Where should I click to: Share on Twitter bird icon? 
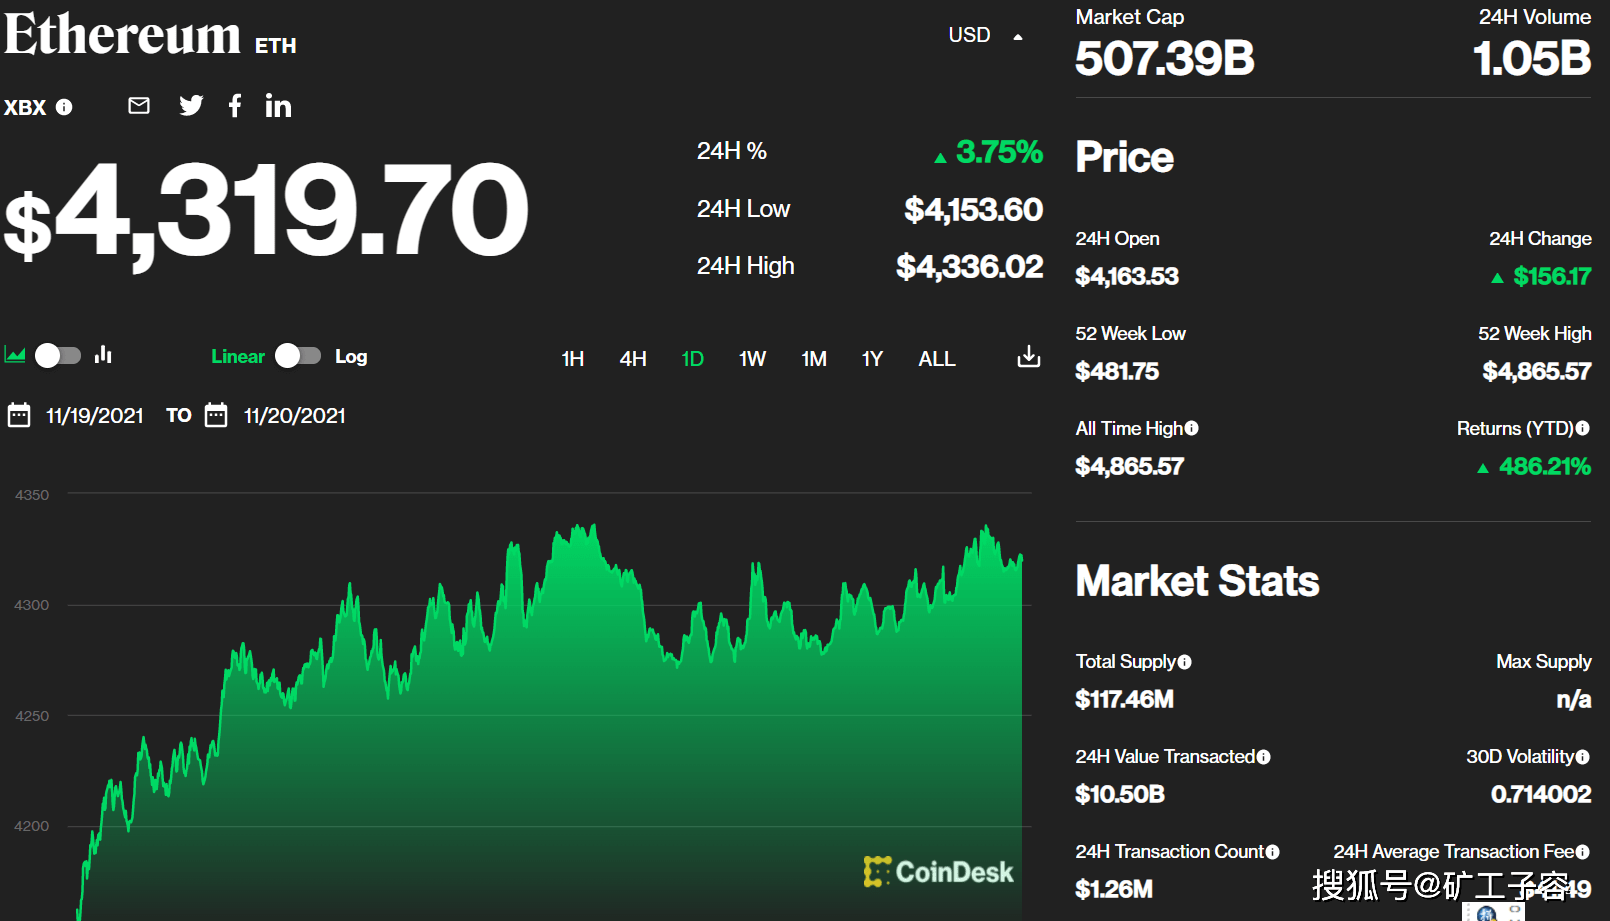(x=191, y=105)
